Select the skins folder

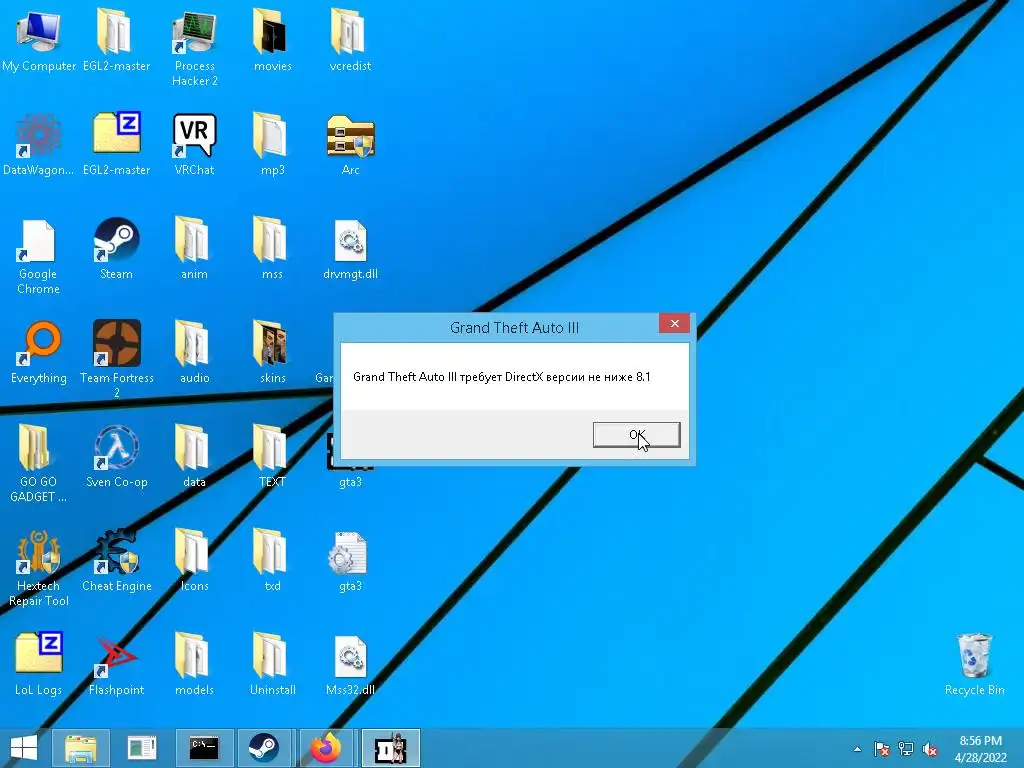[x=272, y=351]
